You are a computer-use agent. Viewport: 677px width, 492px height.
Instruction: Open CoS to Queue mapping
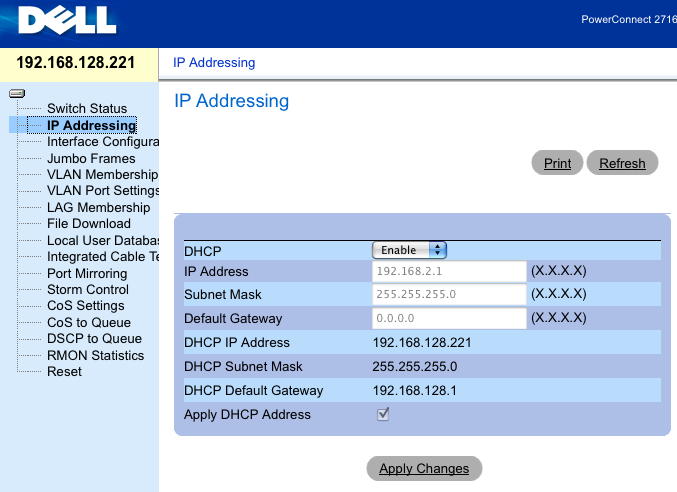click(89, 322)
